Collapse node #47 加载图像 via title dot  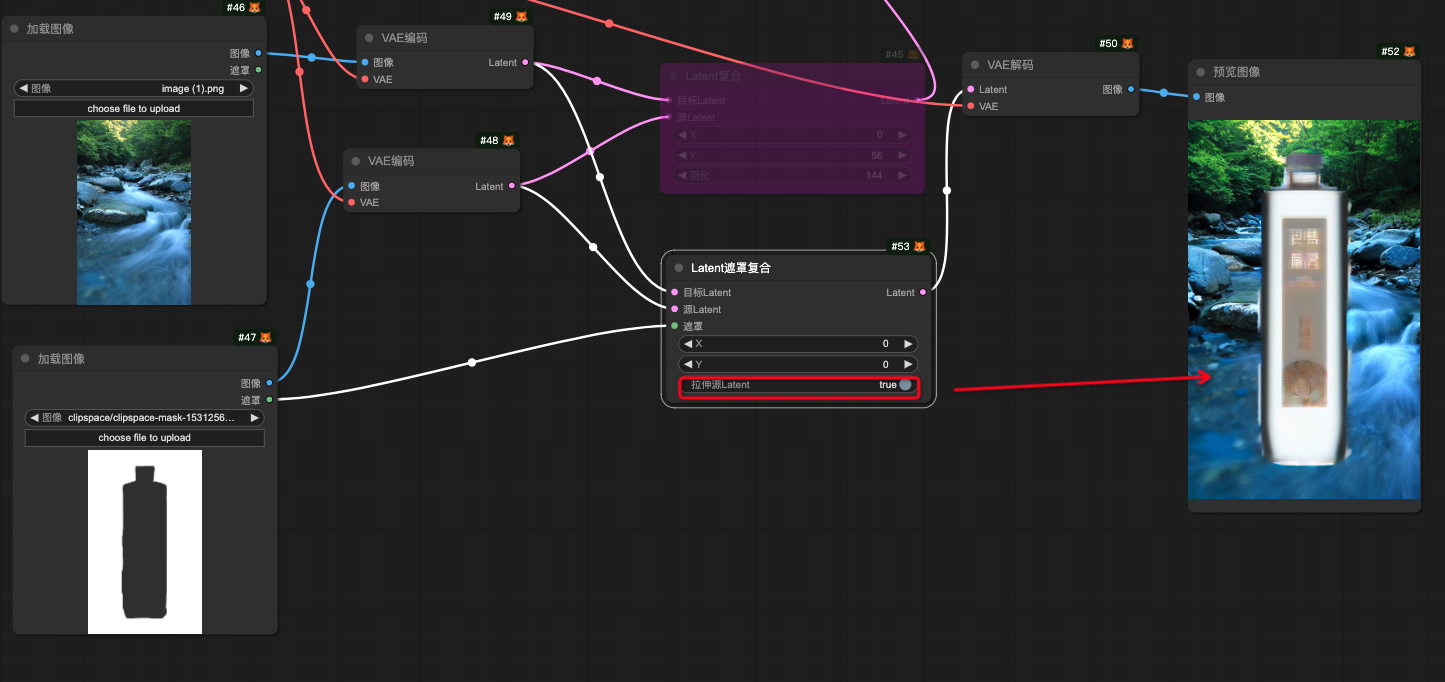(x=25, y=359)
